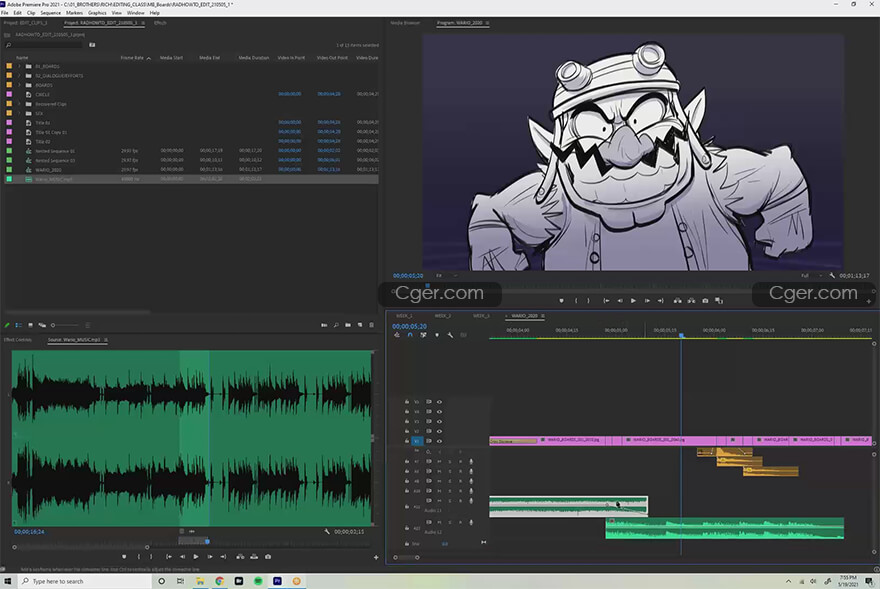The width and height of the screenshot is (880, 589).
Task: Click Insert in the Source monitor
Action: click(240, 557)
